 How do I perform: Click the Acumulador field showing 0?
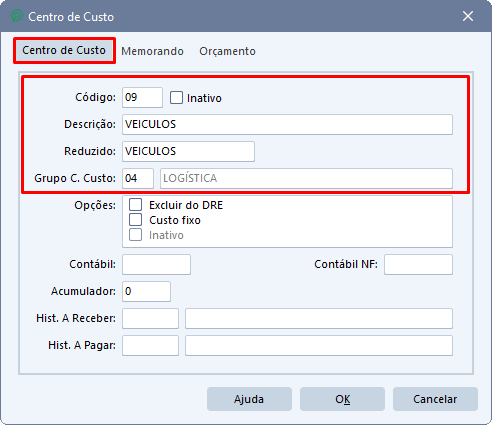[146, 291]
